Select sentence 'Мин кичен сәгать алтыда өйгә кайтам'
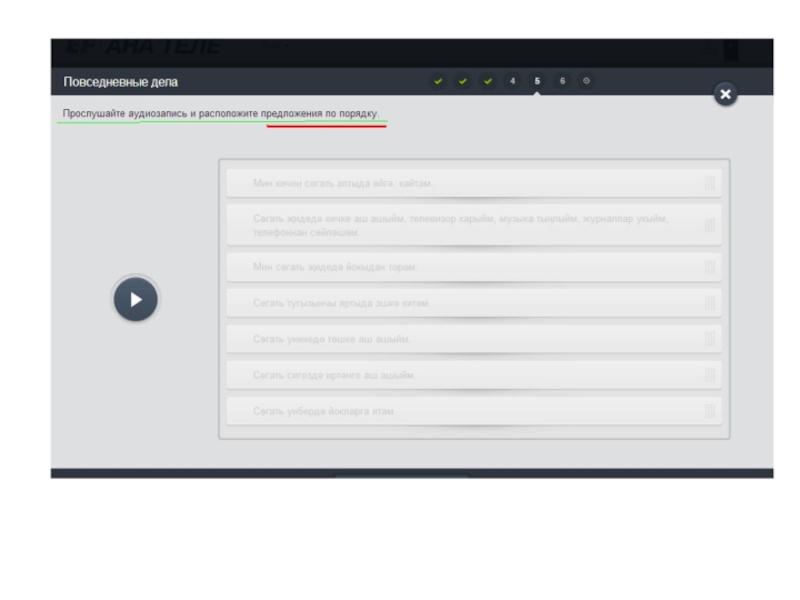Screen dimensions: 800x600 474,183
